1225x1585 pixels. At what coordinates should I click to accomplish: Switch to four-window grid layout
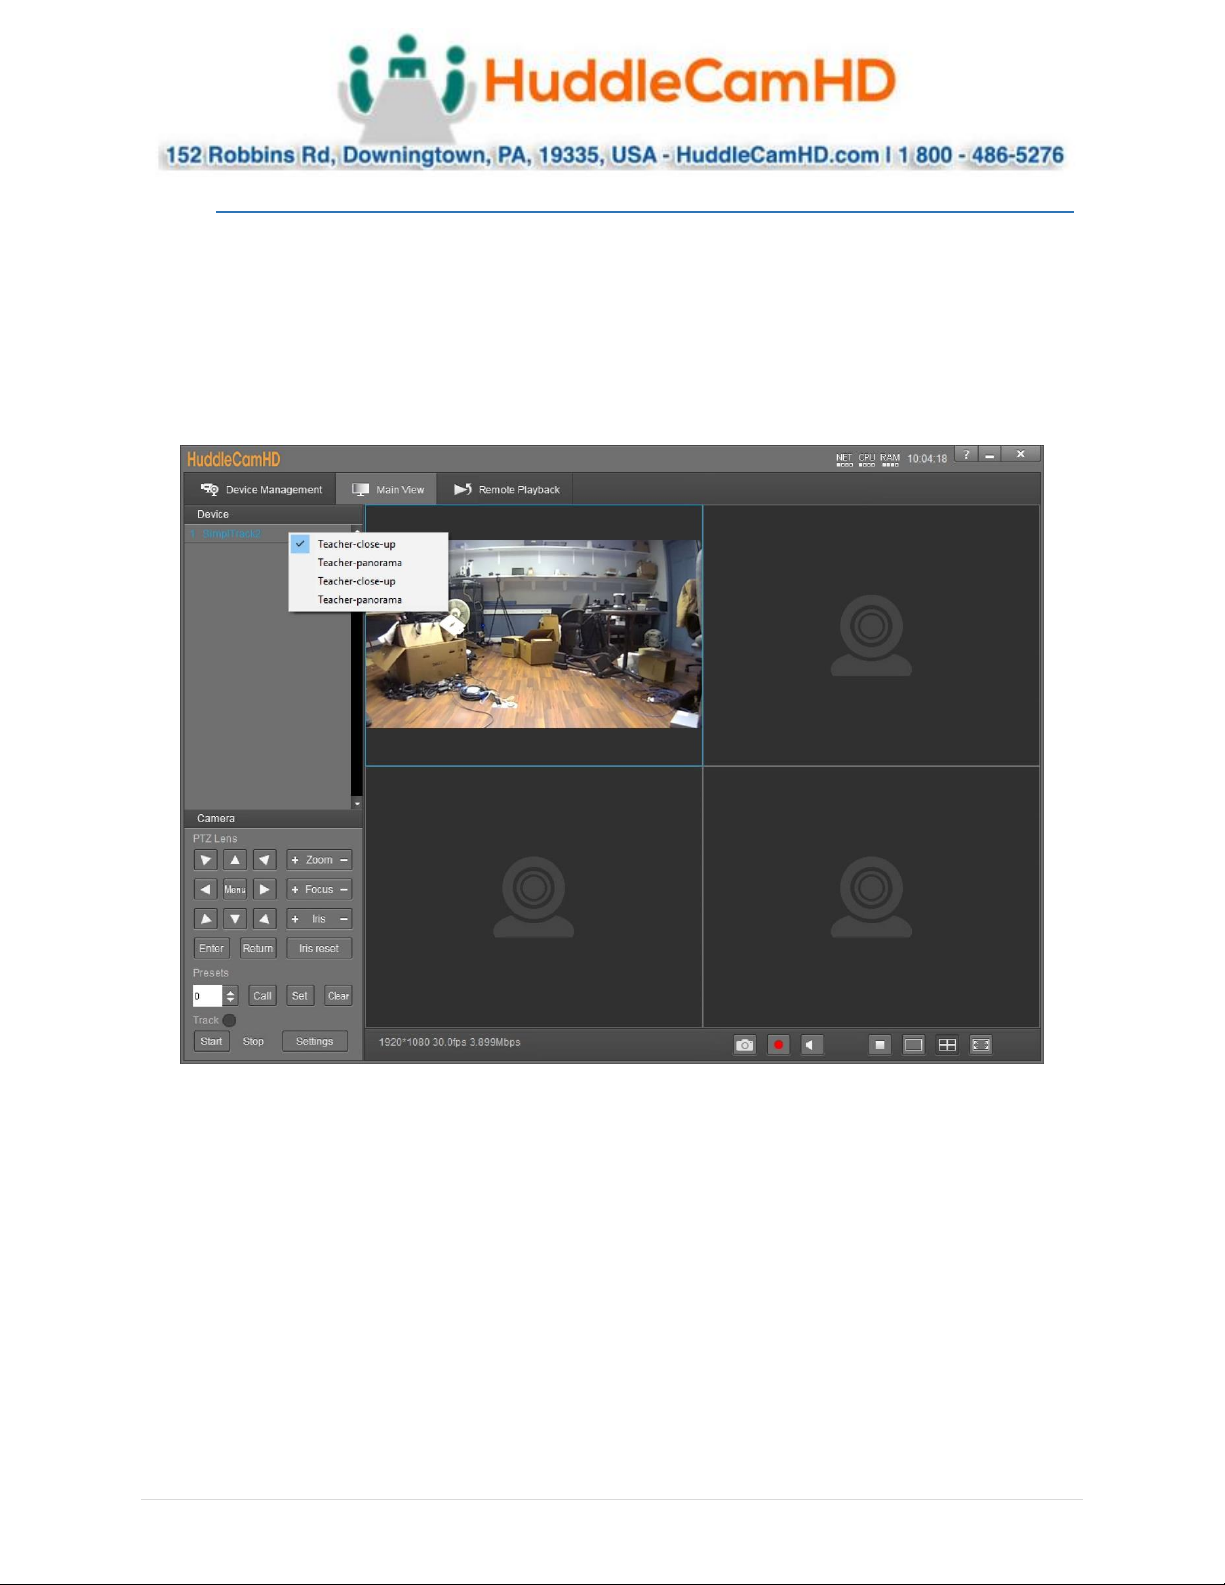click(x=947, y=1045)
